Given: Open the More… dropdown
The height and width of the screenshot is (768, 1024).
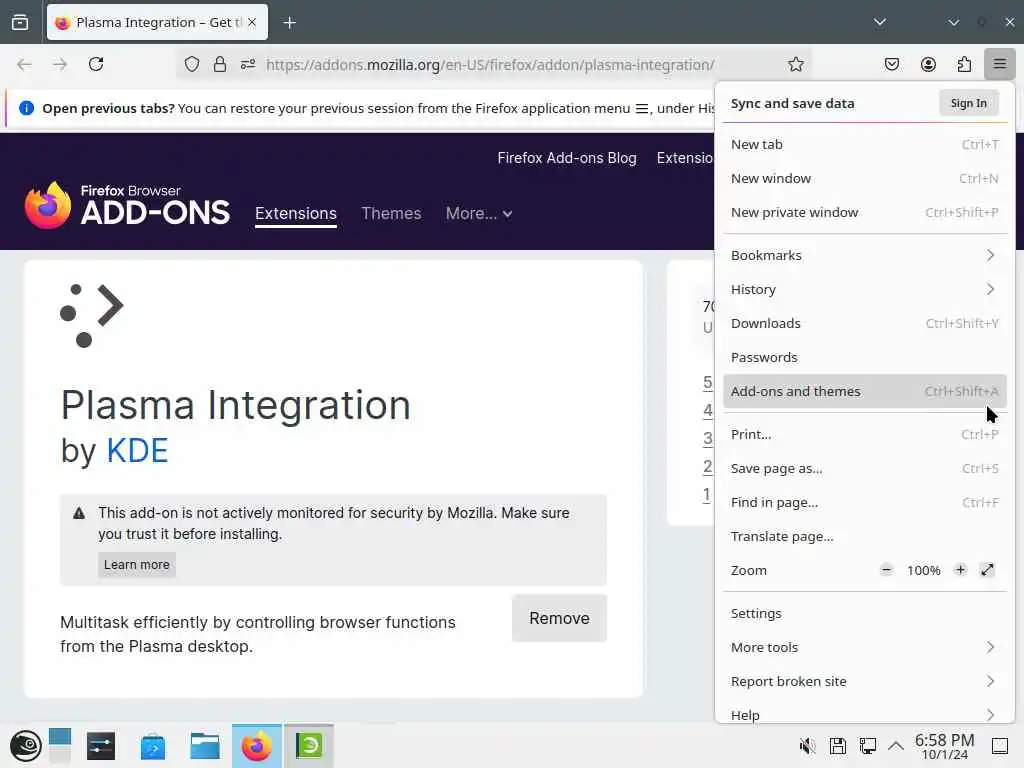Looking at the screenshot, I should tap(479, 214).
